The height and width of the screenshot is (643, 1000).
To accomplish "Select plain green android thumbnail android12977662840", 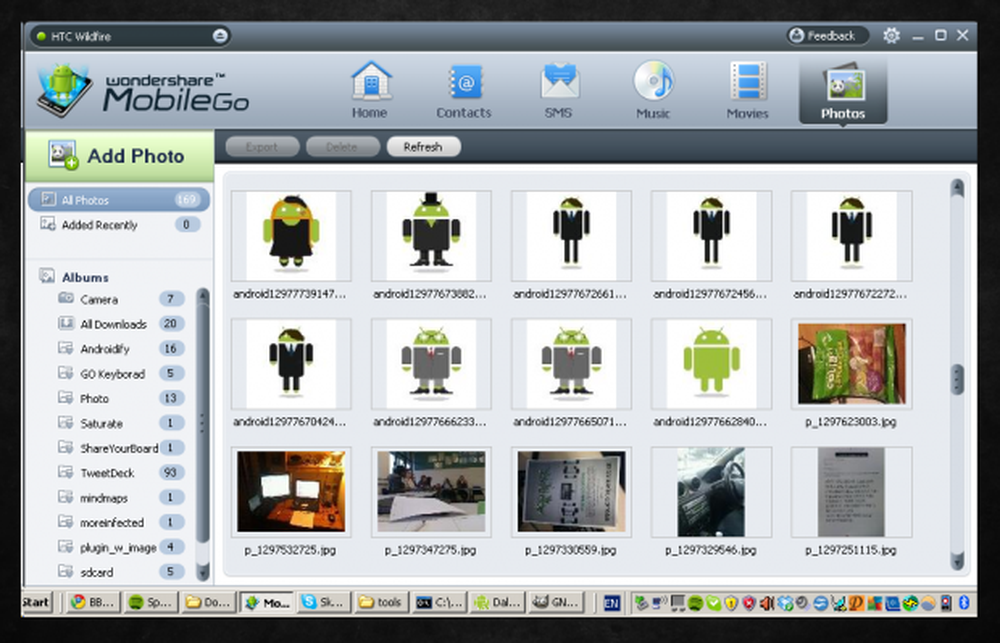I will (x=711, y=364).
